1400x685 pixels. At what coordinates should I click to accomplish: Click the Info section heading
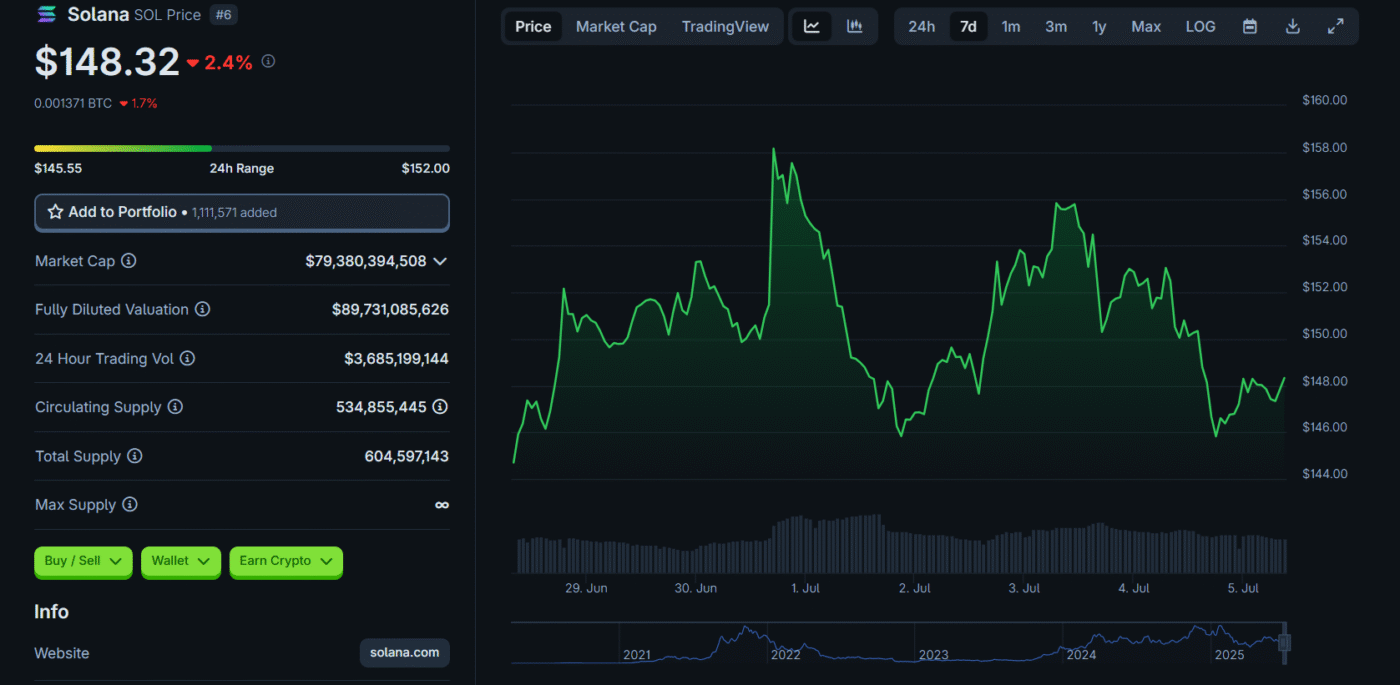pos(52,612)
